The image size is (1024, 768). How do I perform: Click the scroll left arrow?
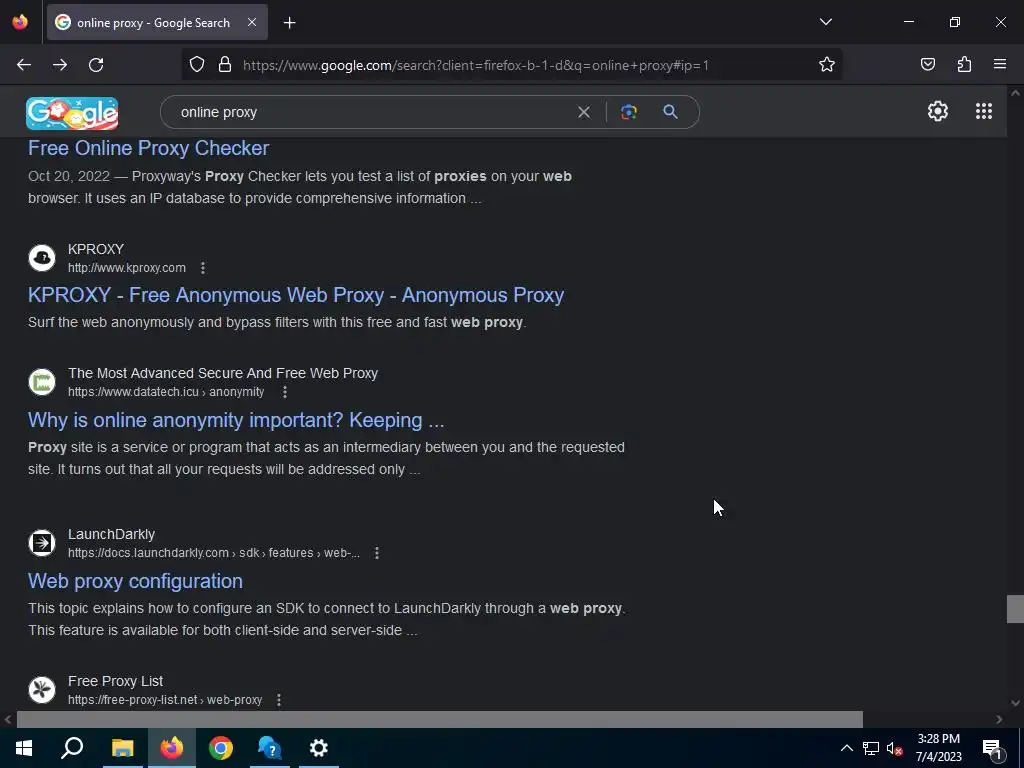click(8, 719)
